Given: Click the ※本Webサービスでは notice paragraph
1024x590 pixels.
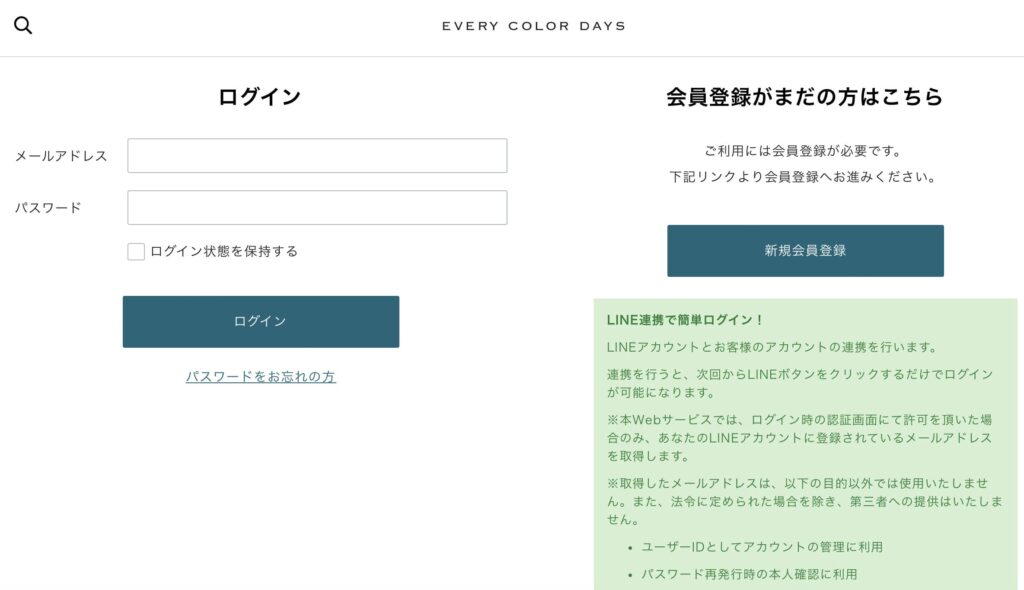Looking at the screenshot, I should point(799,438).
